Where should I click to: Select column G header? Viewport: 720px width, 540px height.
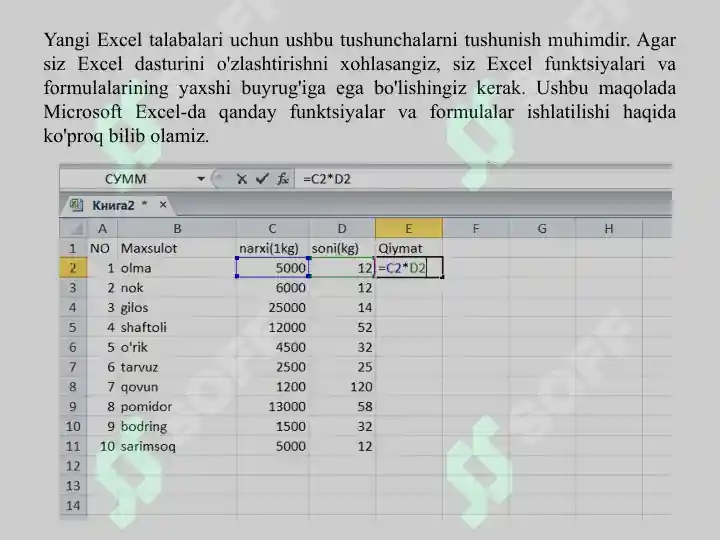coord(542,228)
